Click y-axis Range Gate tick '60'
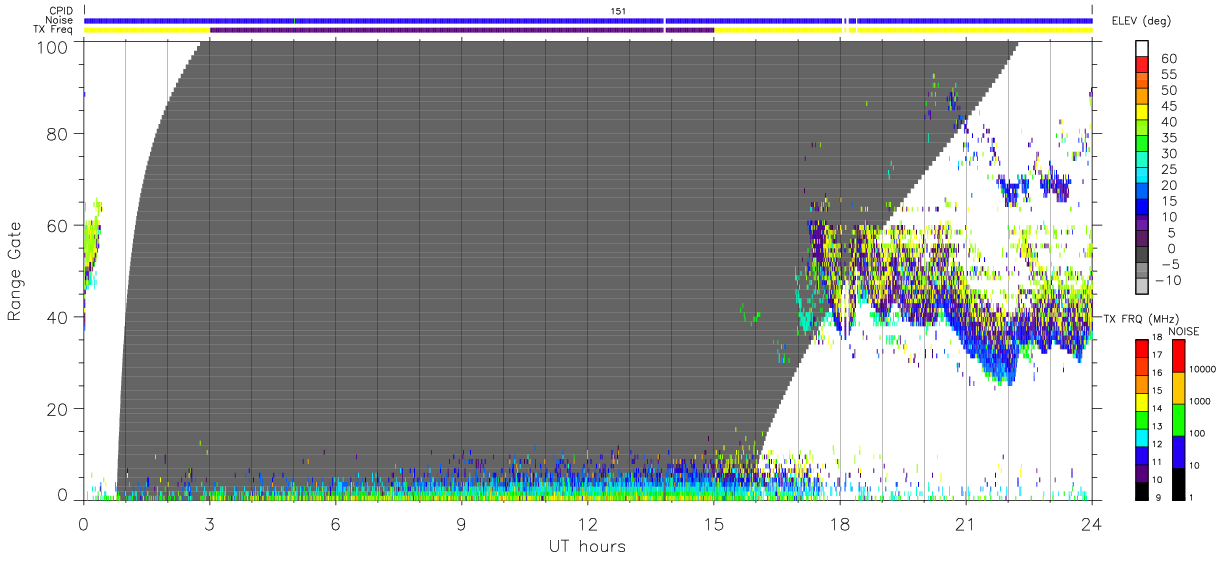The width and height of the screenshot is (1228, 567). pos(59,225)
